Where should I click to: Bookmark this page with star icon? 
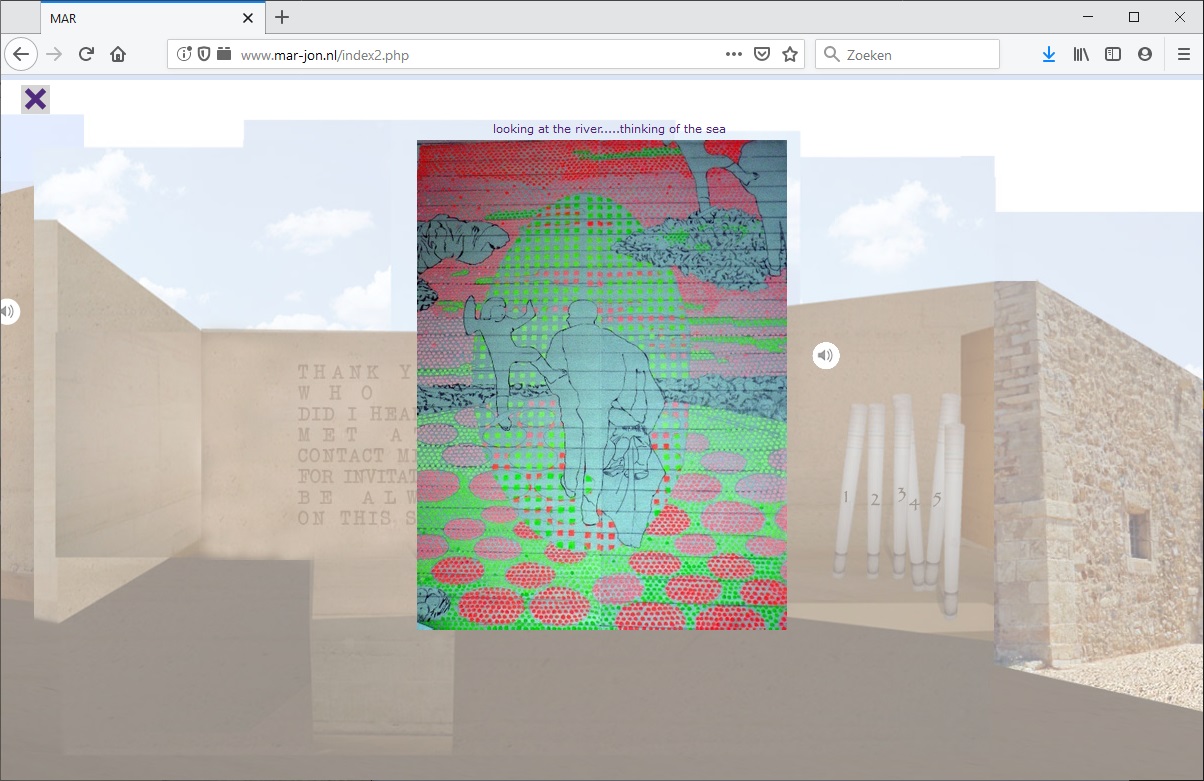coord(790,55)
